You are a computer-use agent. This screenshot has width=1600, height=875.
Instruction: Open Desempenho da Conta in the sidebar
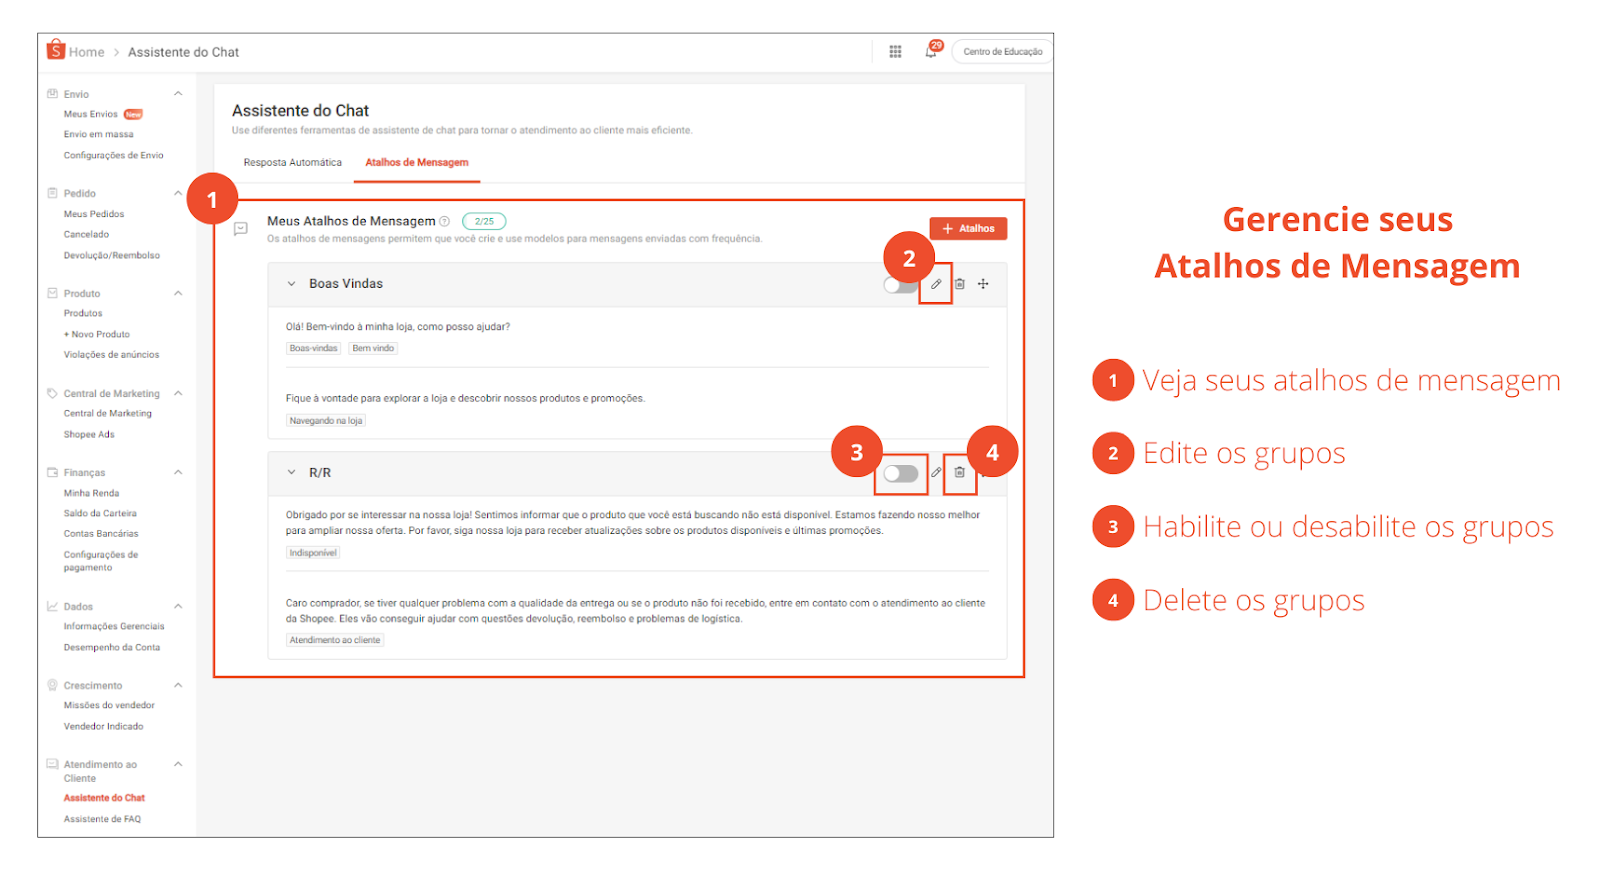click(x=112, y=647)
